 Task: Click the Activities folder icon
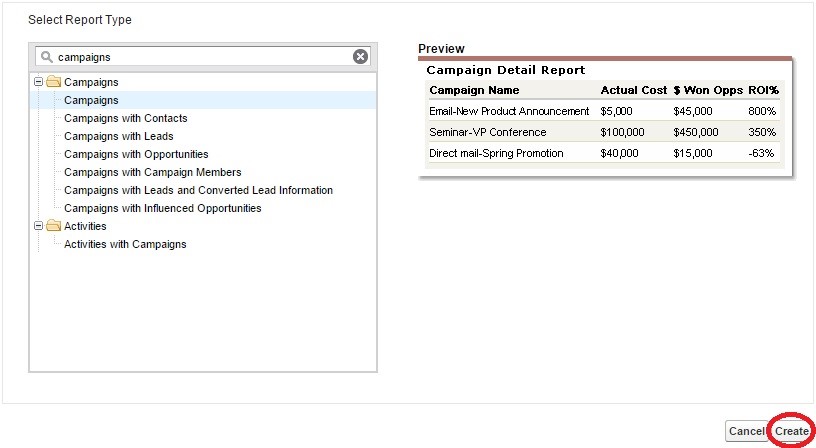click(54, 226)
